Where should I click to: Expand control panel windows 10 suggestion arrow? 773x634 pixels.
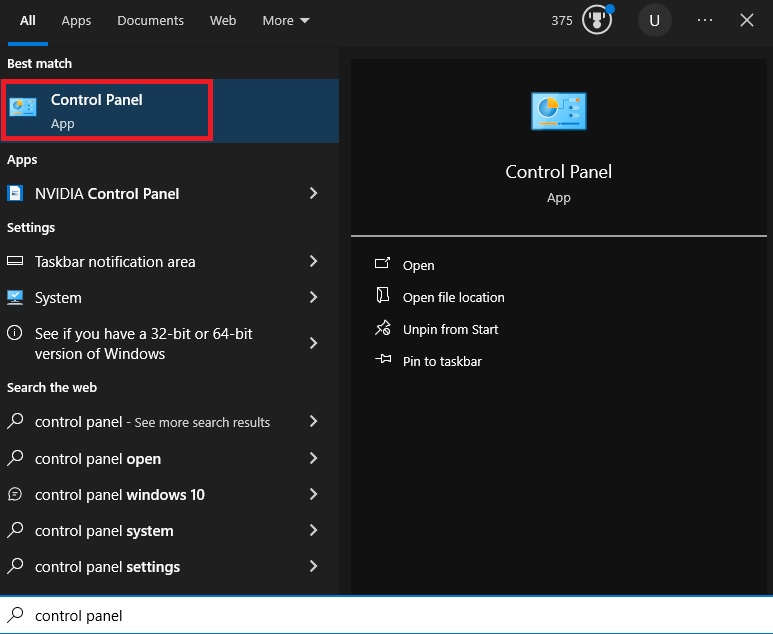click(313, 494)
